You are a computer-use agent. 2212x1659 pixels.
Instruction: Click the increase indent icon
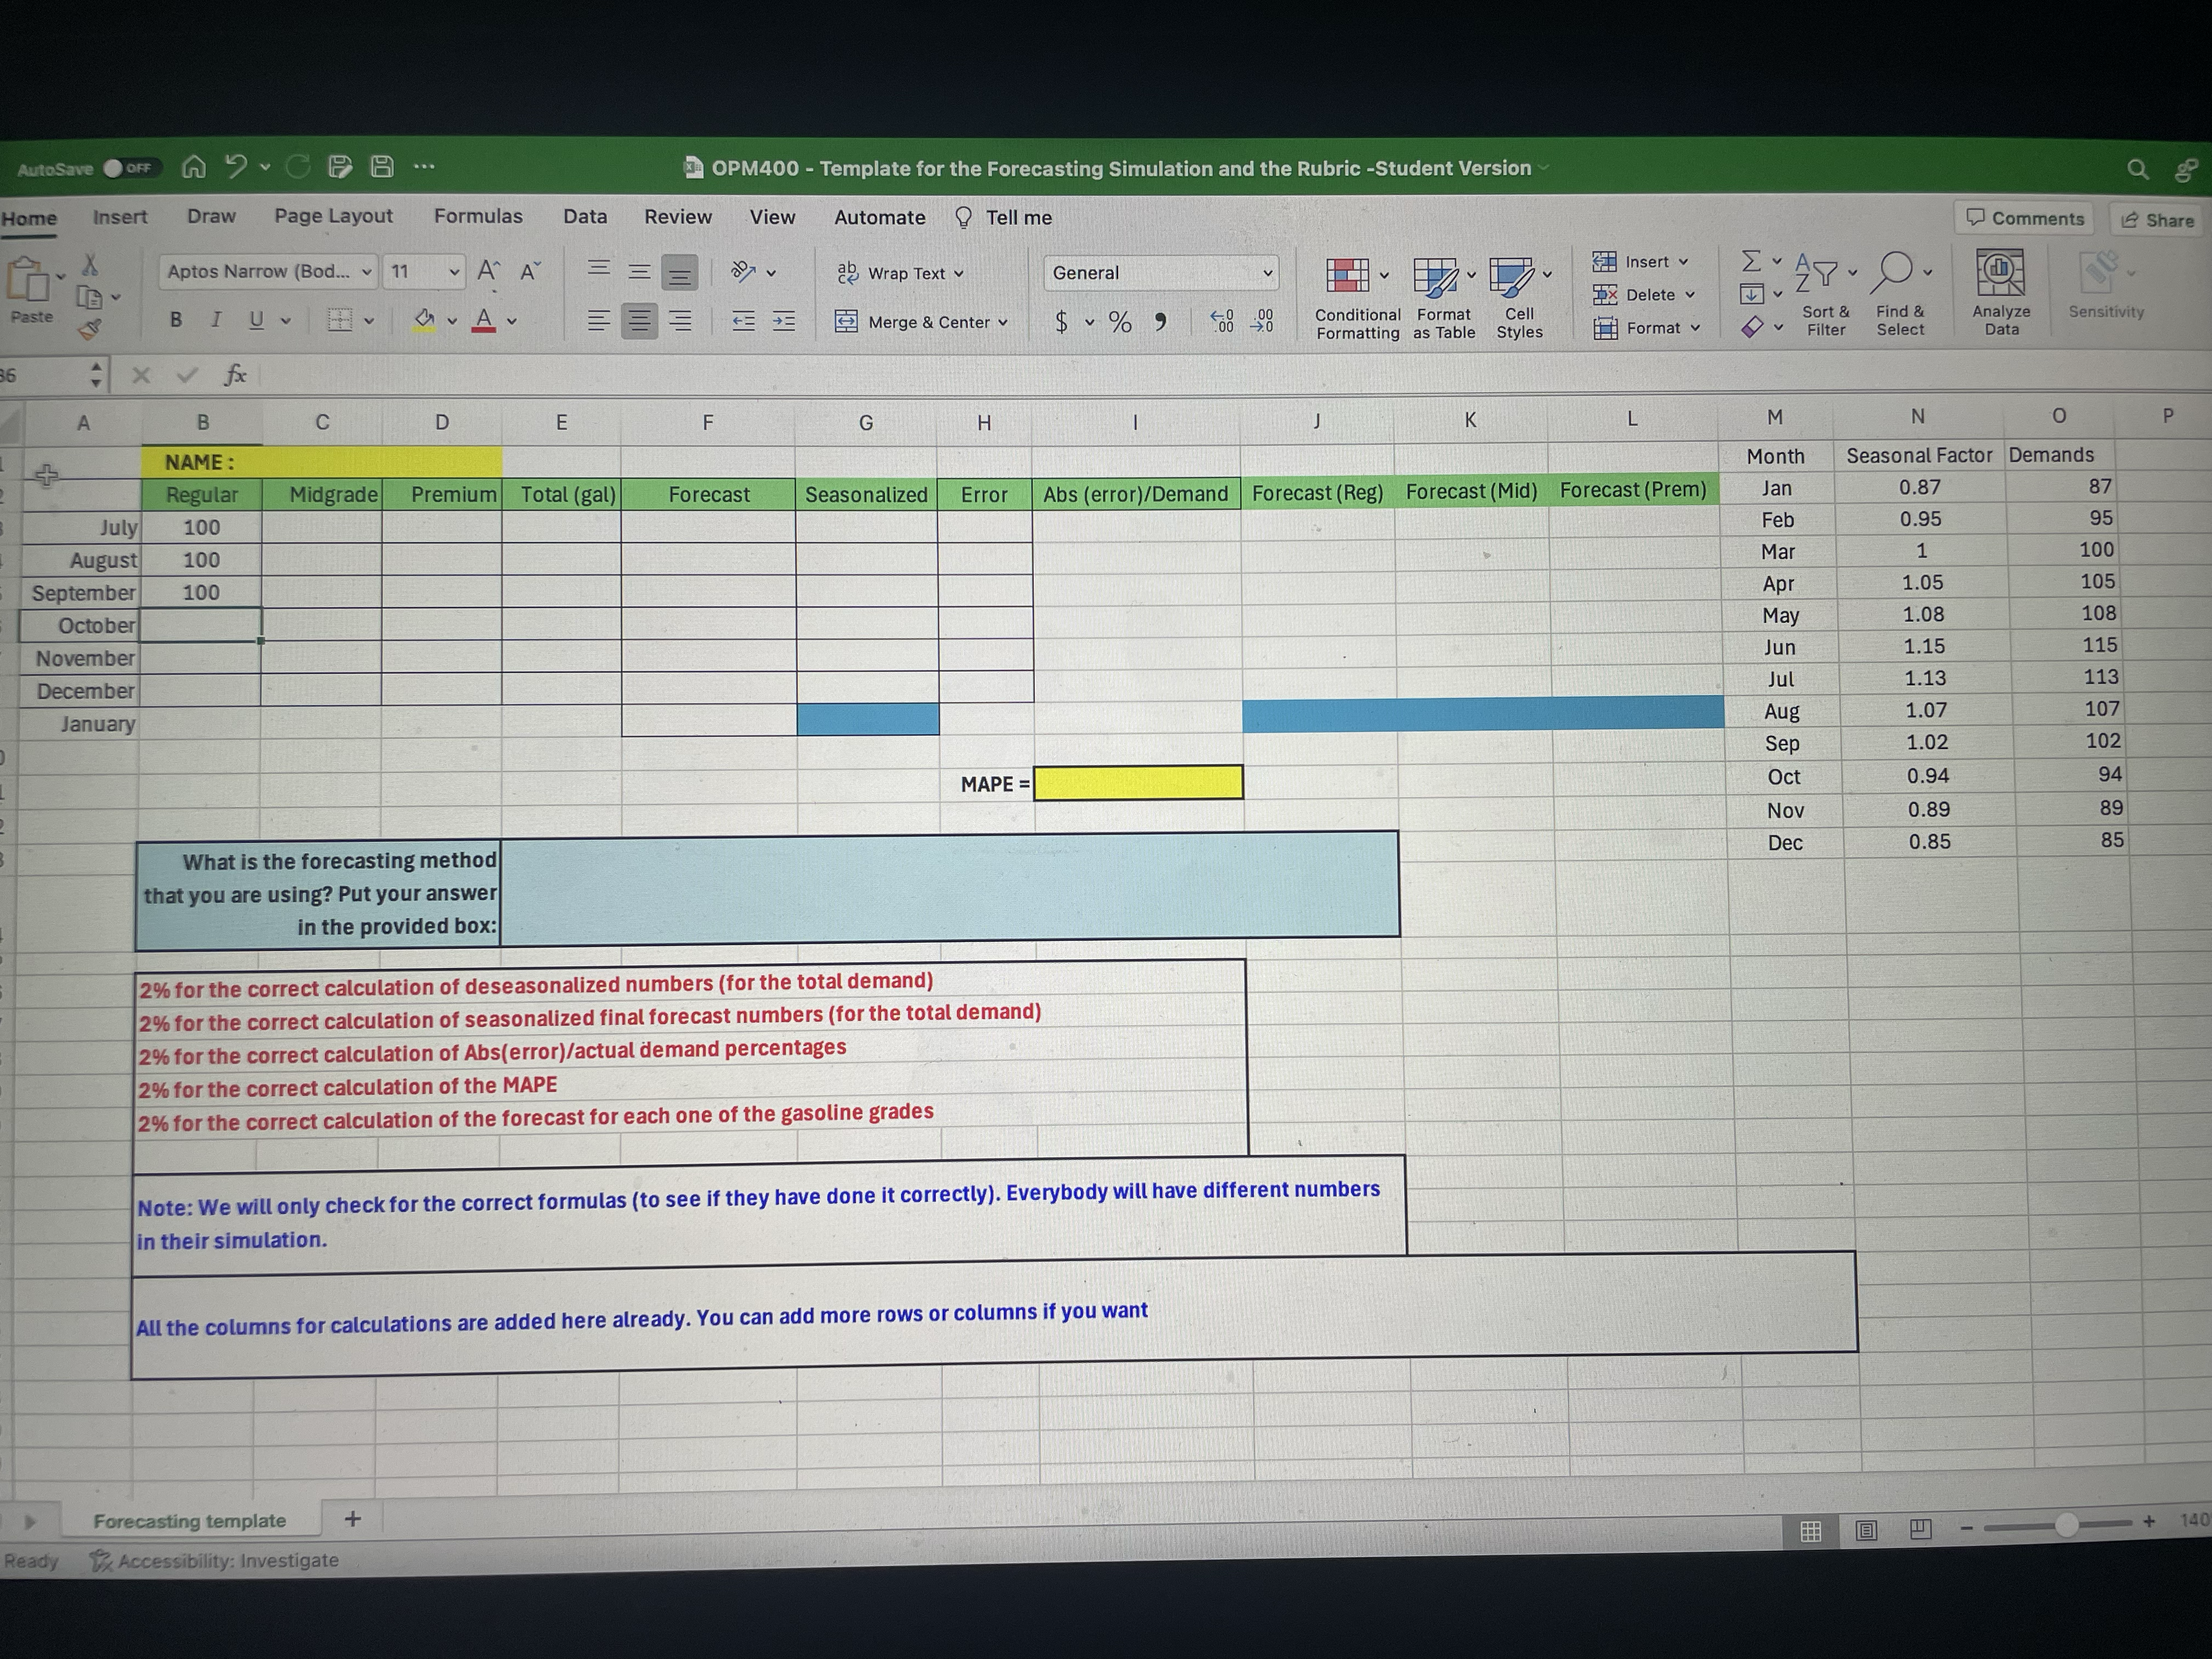(783, 321)
